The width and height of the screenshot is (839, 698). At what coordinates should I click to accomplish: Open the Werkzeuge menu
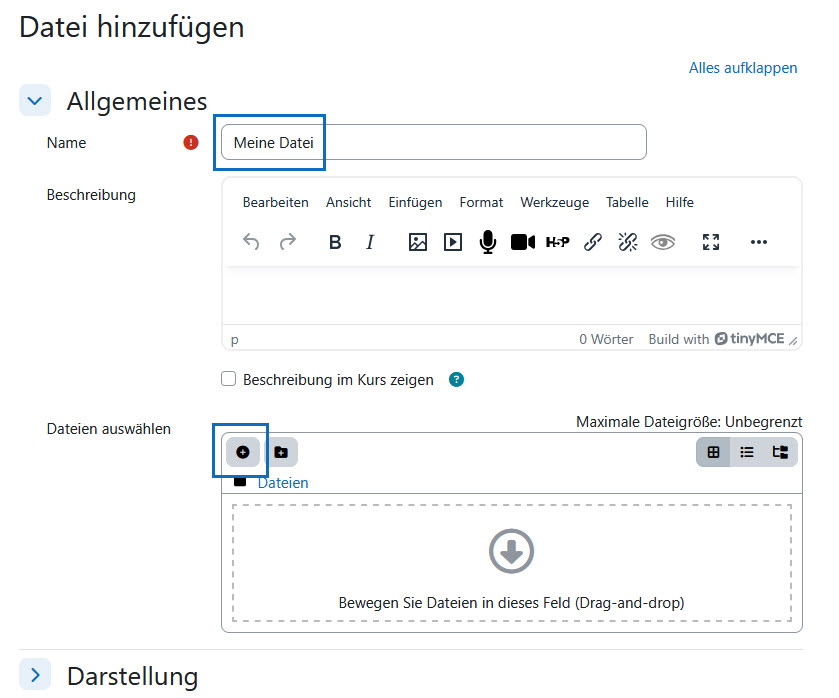pos(554,202)
